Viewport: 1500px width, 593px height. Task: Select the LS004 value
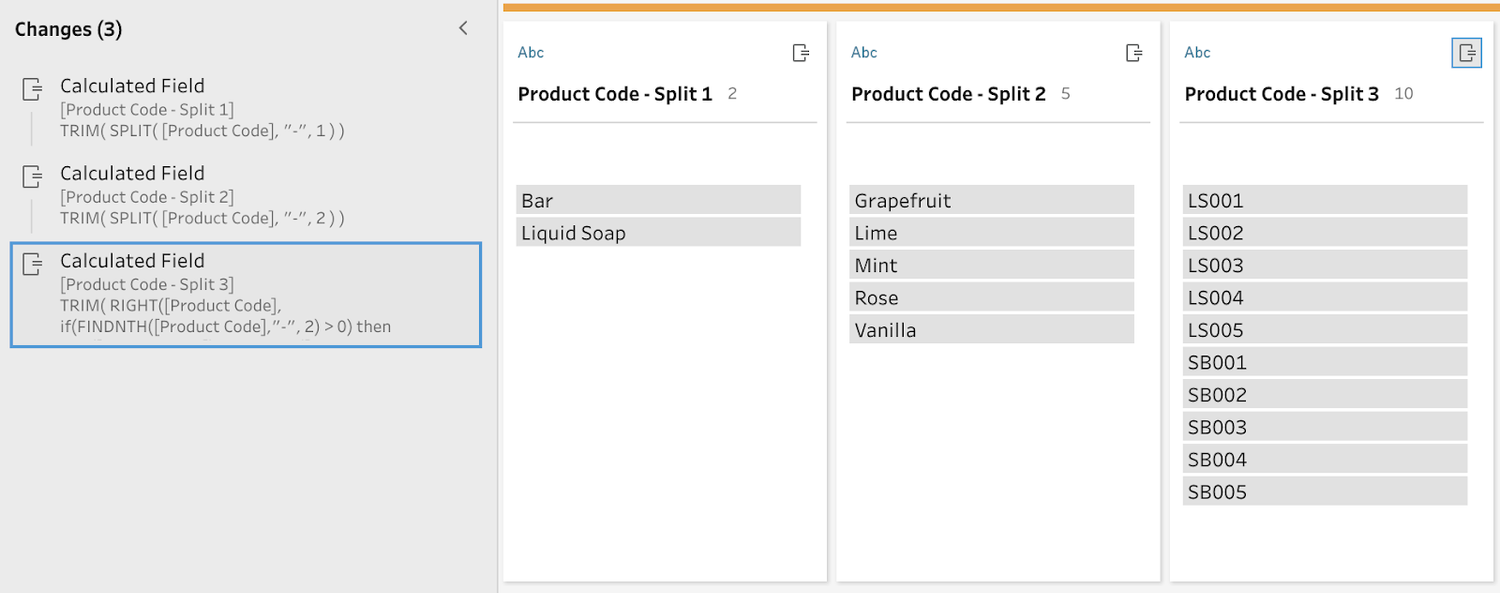[x=1325, y=297]
